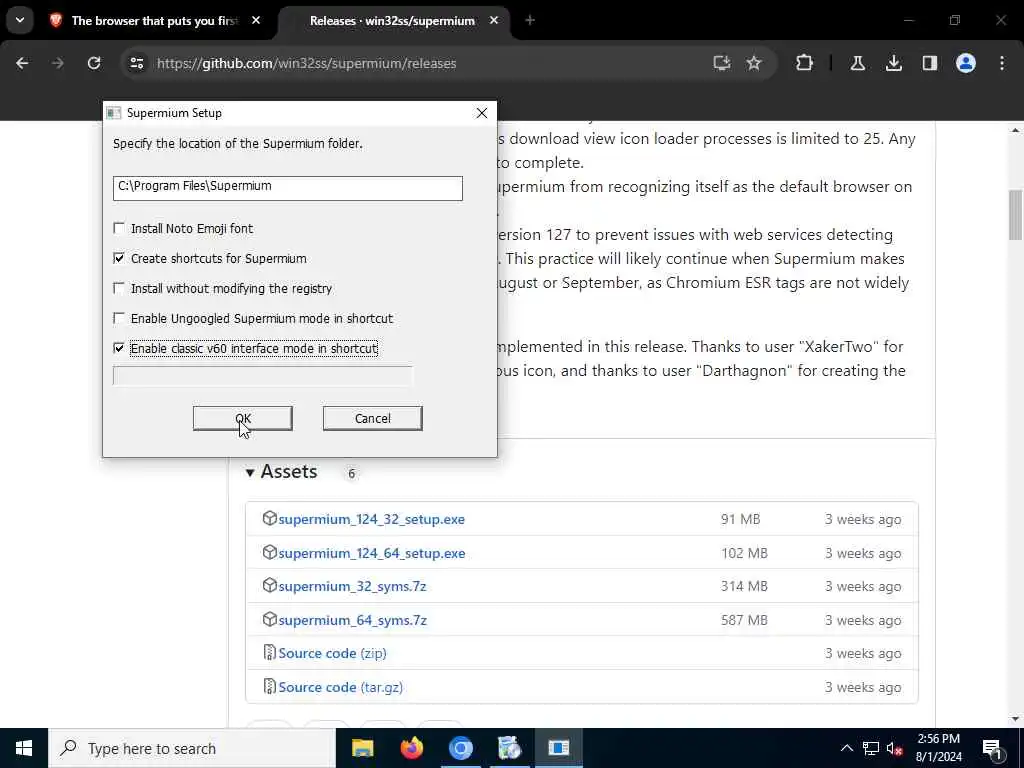Screen dimensions: 1024x768
Task: Click archive icon beside Source code (tar.gz)
Action: (269, 686)
